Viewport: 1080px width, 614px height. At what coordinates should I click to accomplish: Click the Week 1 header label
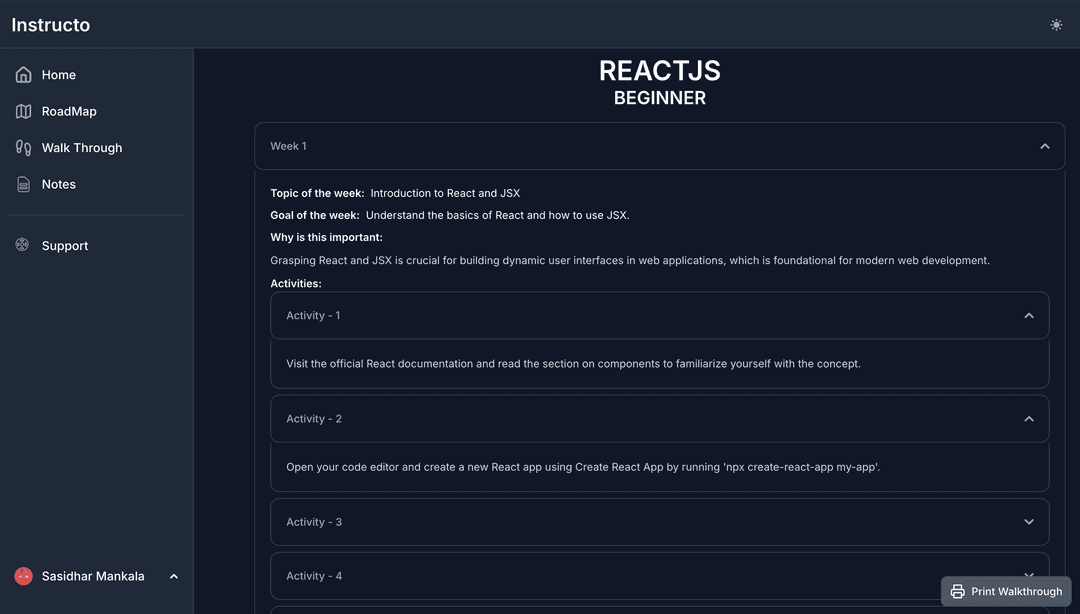click(289, 146)
